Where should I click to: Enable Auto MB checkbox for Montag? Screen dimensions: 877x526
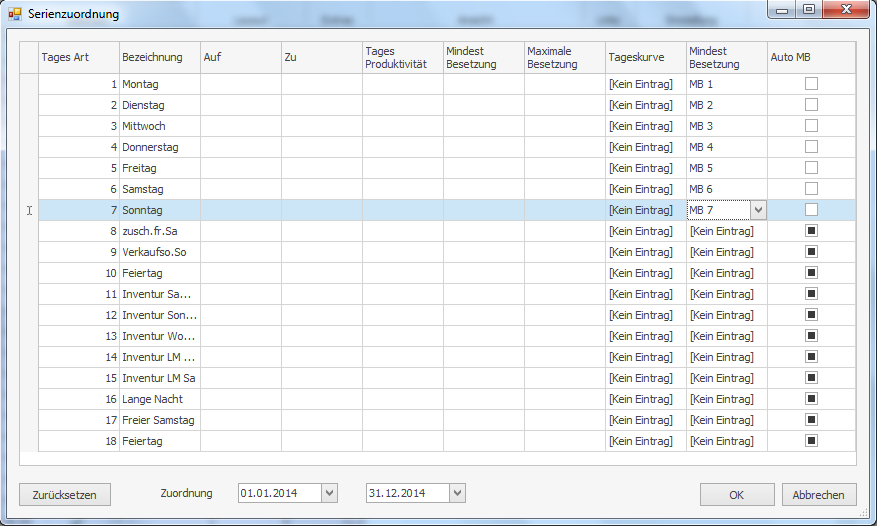tap(811, 84)
